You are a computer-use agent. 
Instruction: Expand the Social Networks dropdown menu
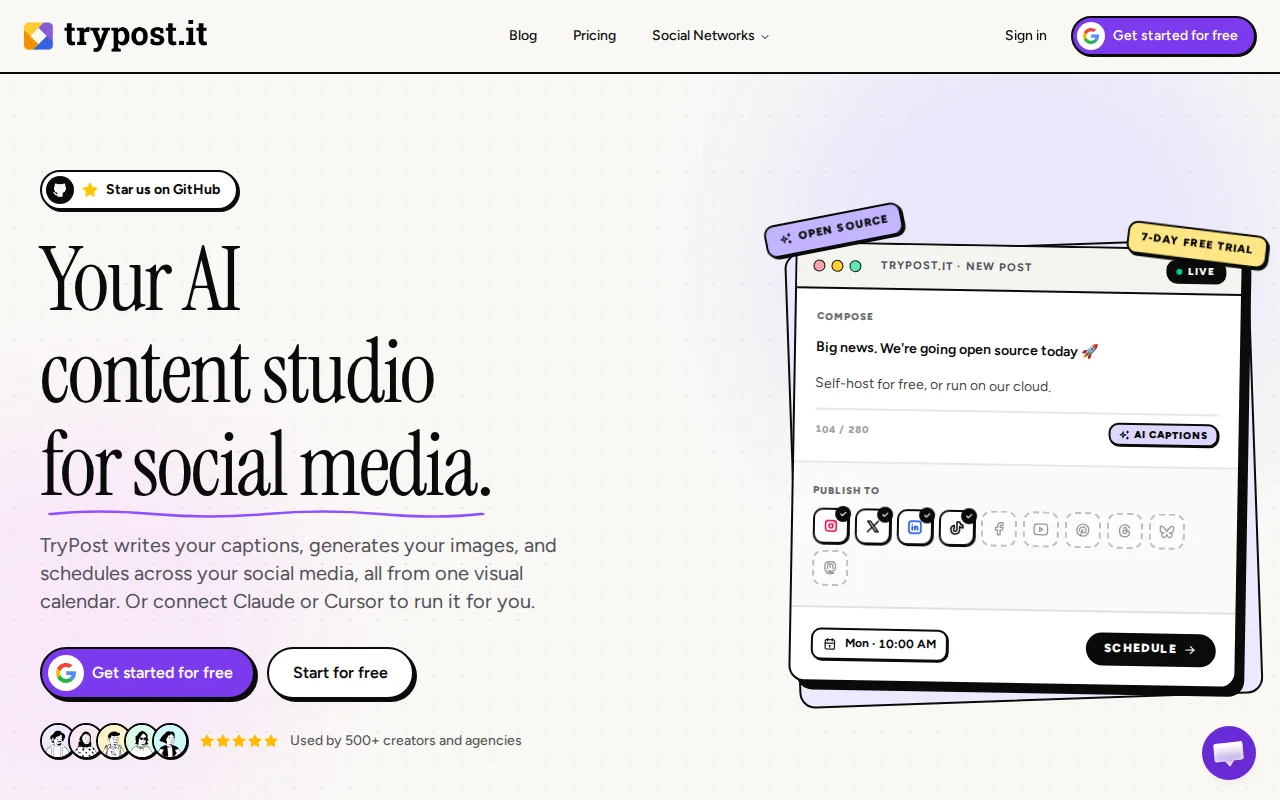click(x=711, y=36)
